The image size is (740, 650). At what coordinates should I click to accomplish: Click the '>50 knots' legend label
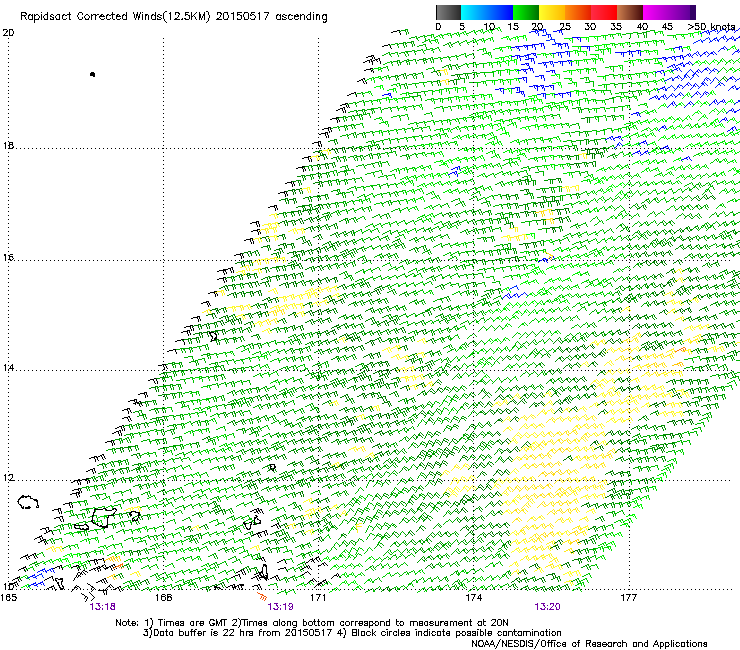[711, 27]
